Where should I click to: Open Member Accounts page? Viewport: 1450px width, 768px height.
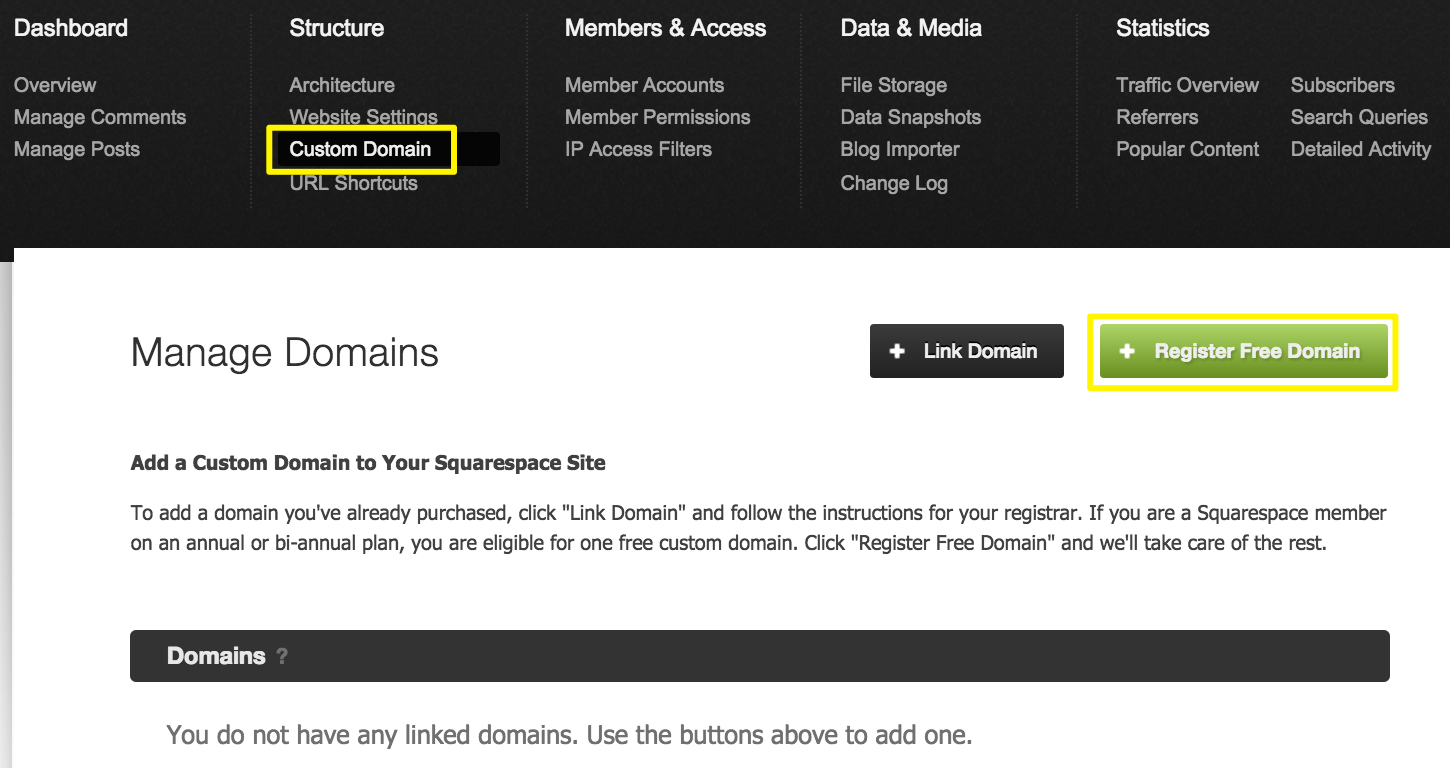point(644,85)
